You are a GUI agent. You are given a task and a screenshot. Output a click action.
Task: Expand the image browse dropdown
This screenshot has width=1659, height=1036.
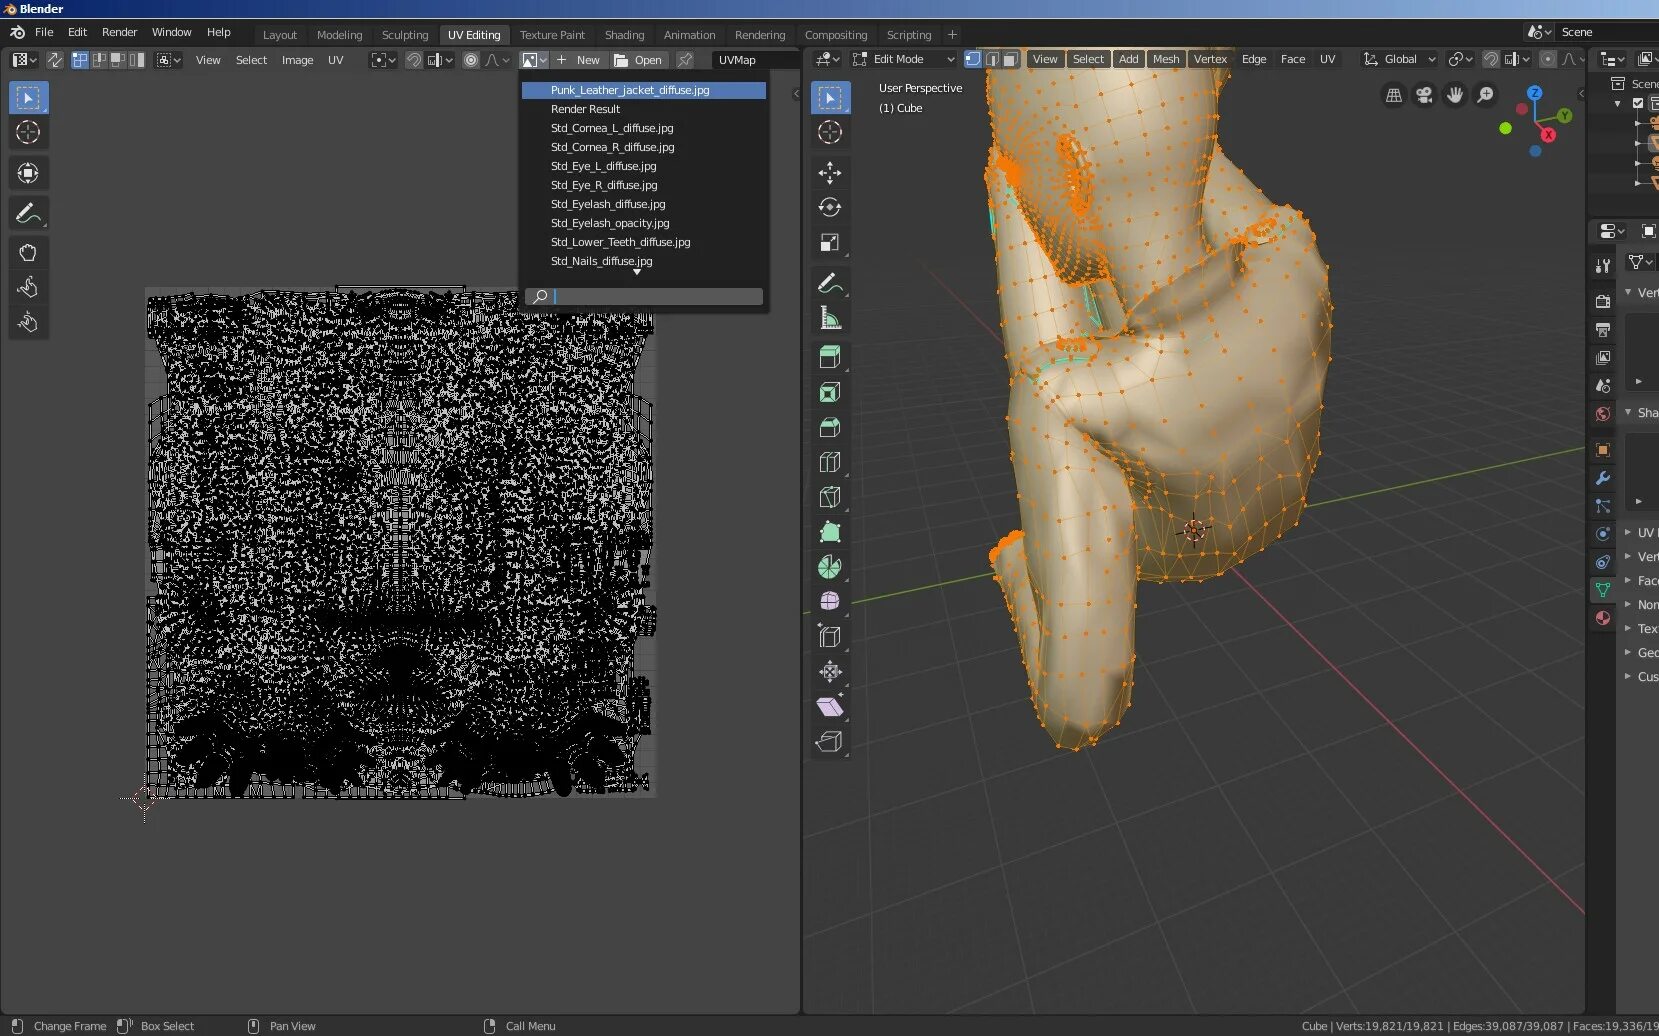pyautogui.click(x=535, y=60)
